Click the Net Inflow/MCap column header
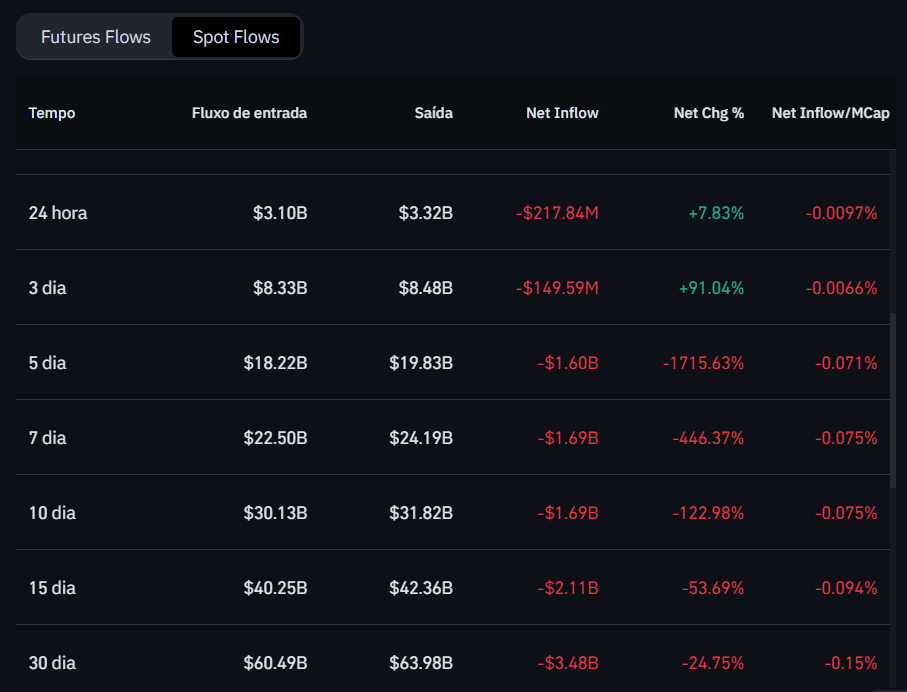Image resolution: width=907 pixels, height=692 pixels. 830,113
